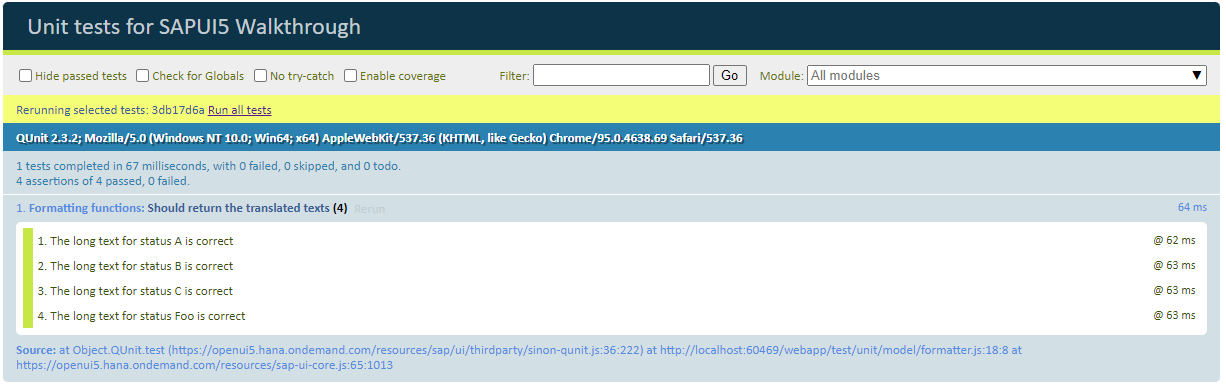Click the Go button next to Filter

[x=730, y=75]
